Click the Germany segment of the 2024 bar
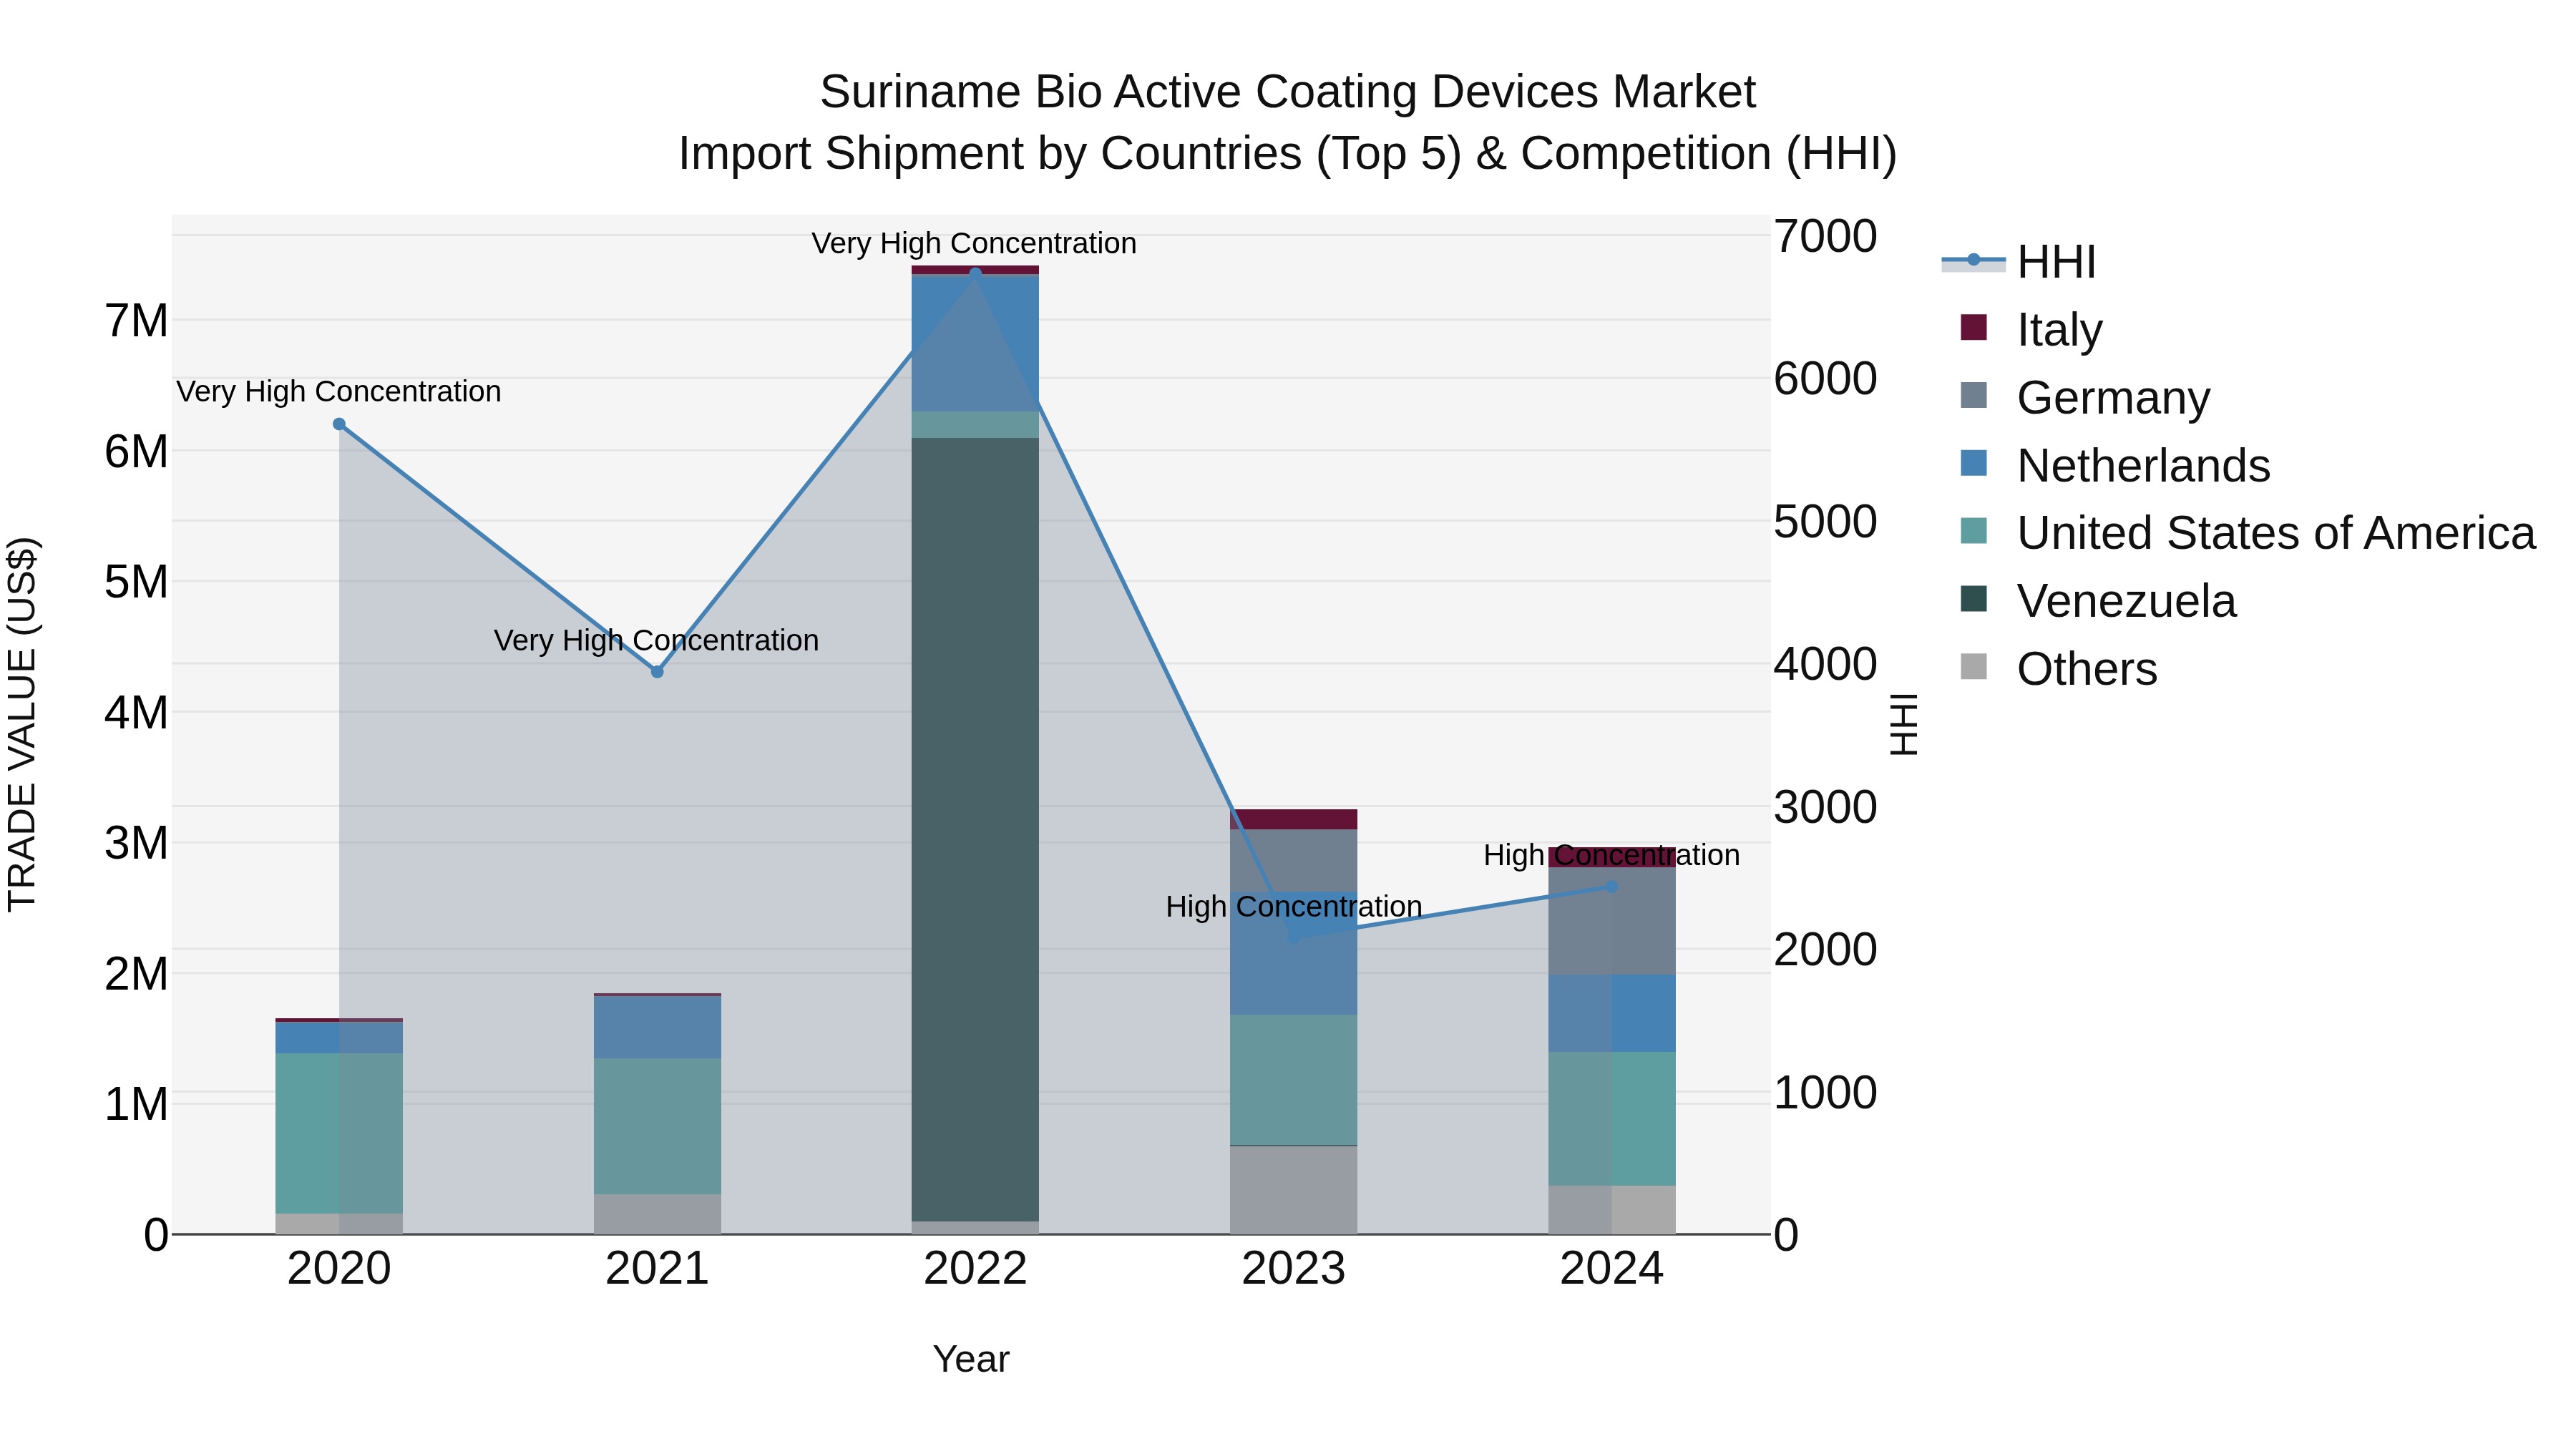This screenshot has width=2576, height=1449. [x=1612, y=921]
